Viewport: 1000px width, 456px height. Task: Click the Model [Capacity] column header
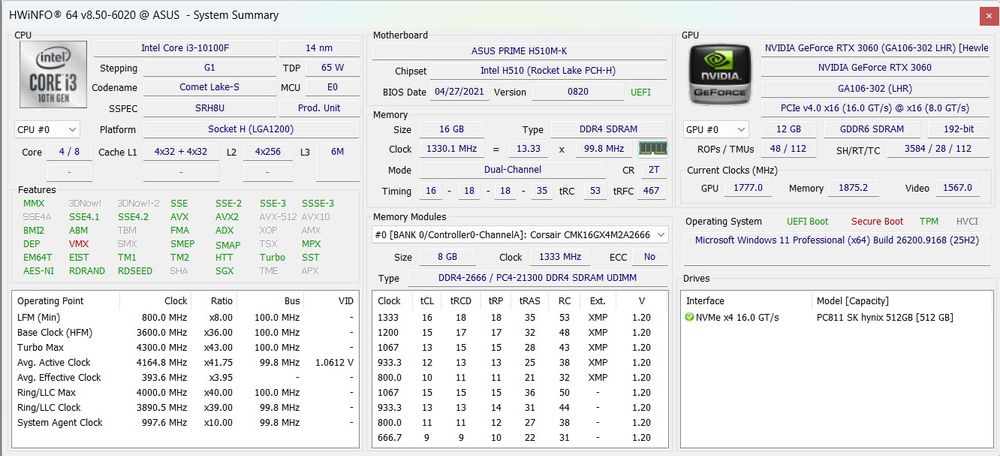click(901, 301)
